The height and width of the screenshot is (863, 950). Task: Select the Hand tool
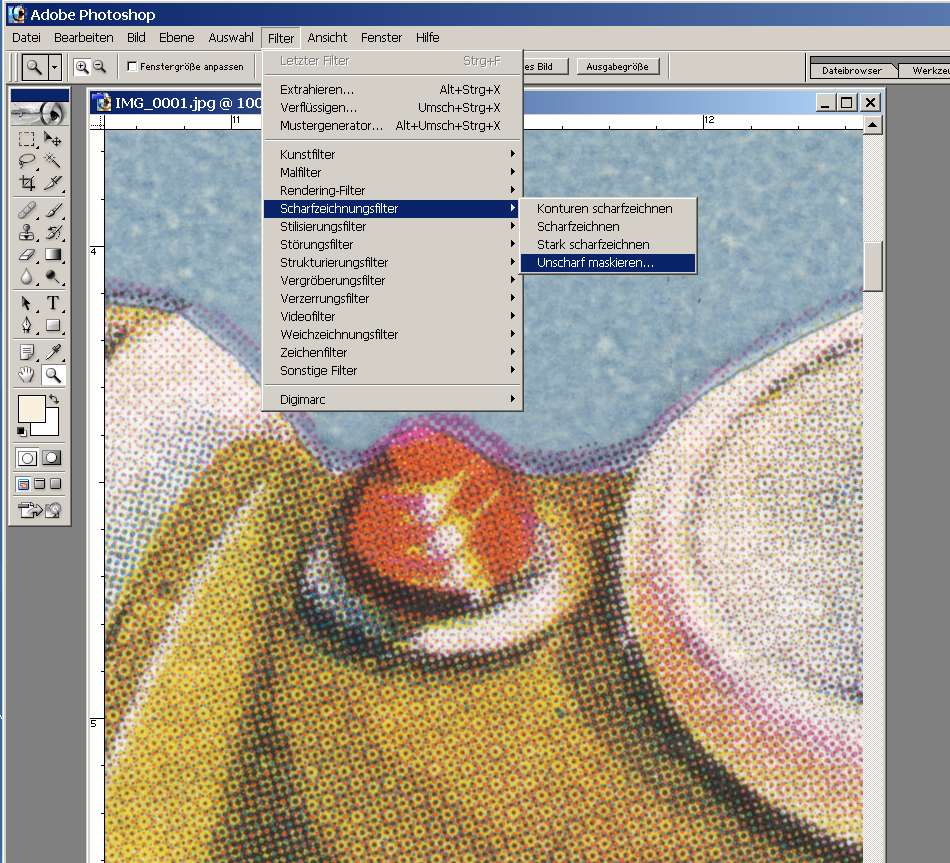coord(27,375)
